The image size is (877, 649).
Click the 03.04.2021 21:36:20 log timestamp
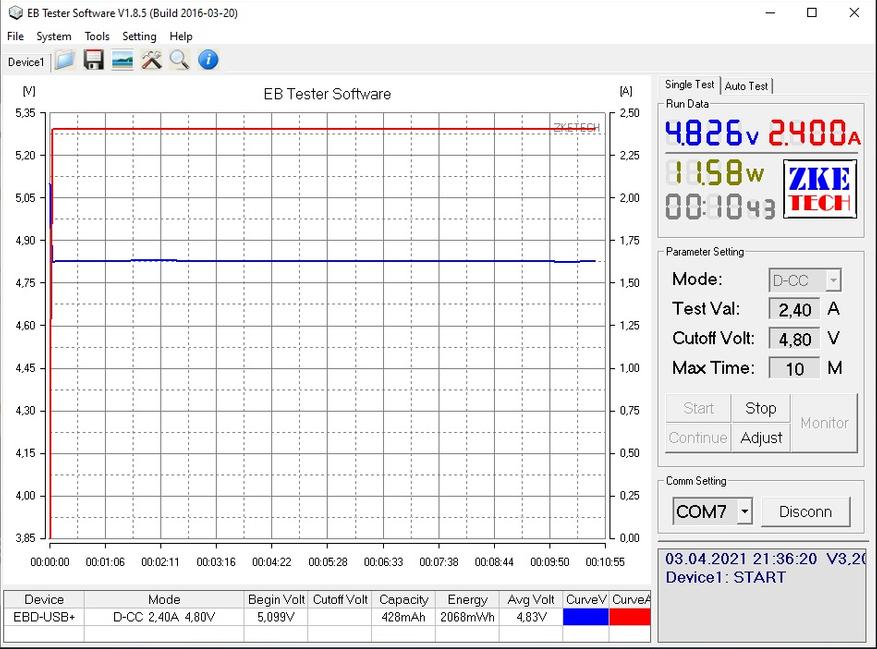click(x=741, y=558)
